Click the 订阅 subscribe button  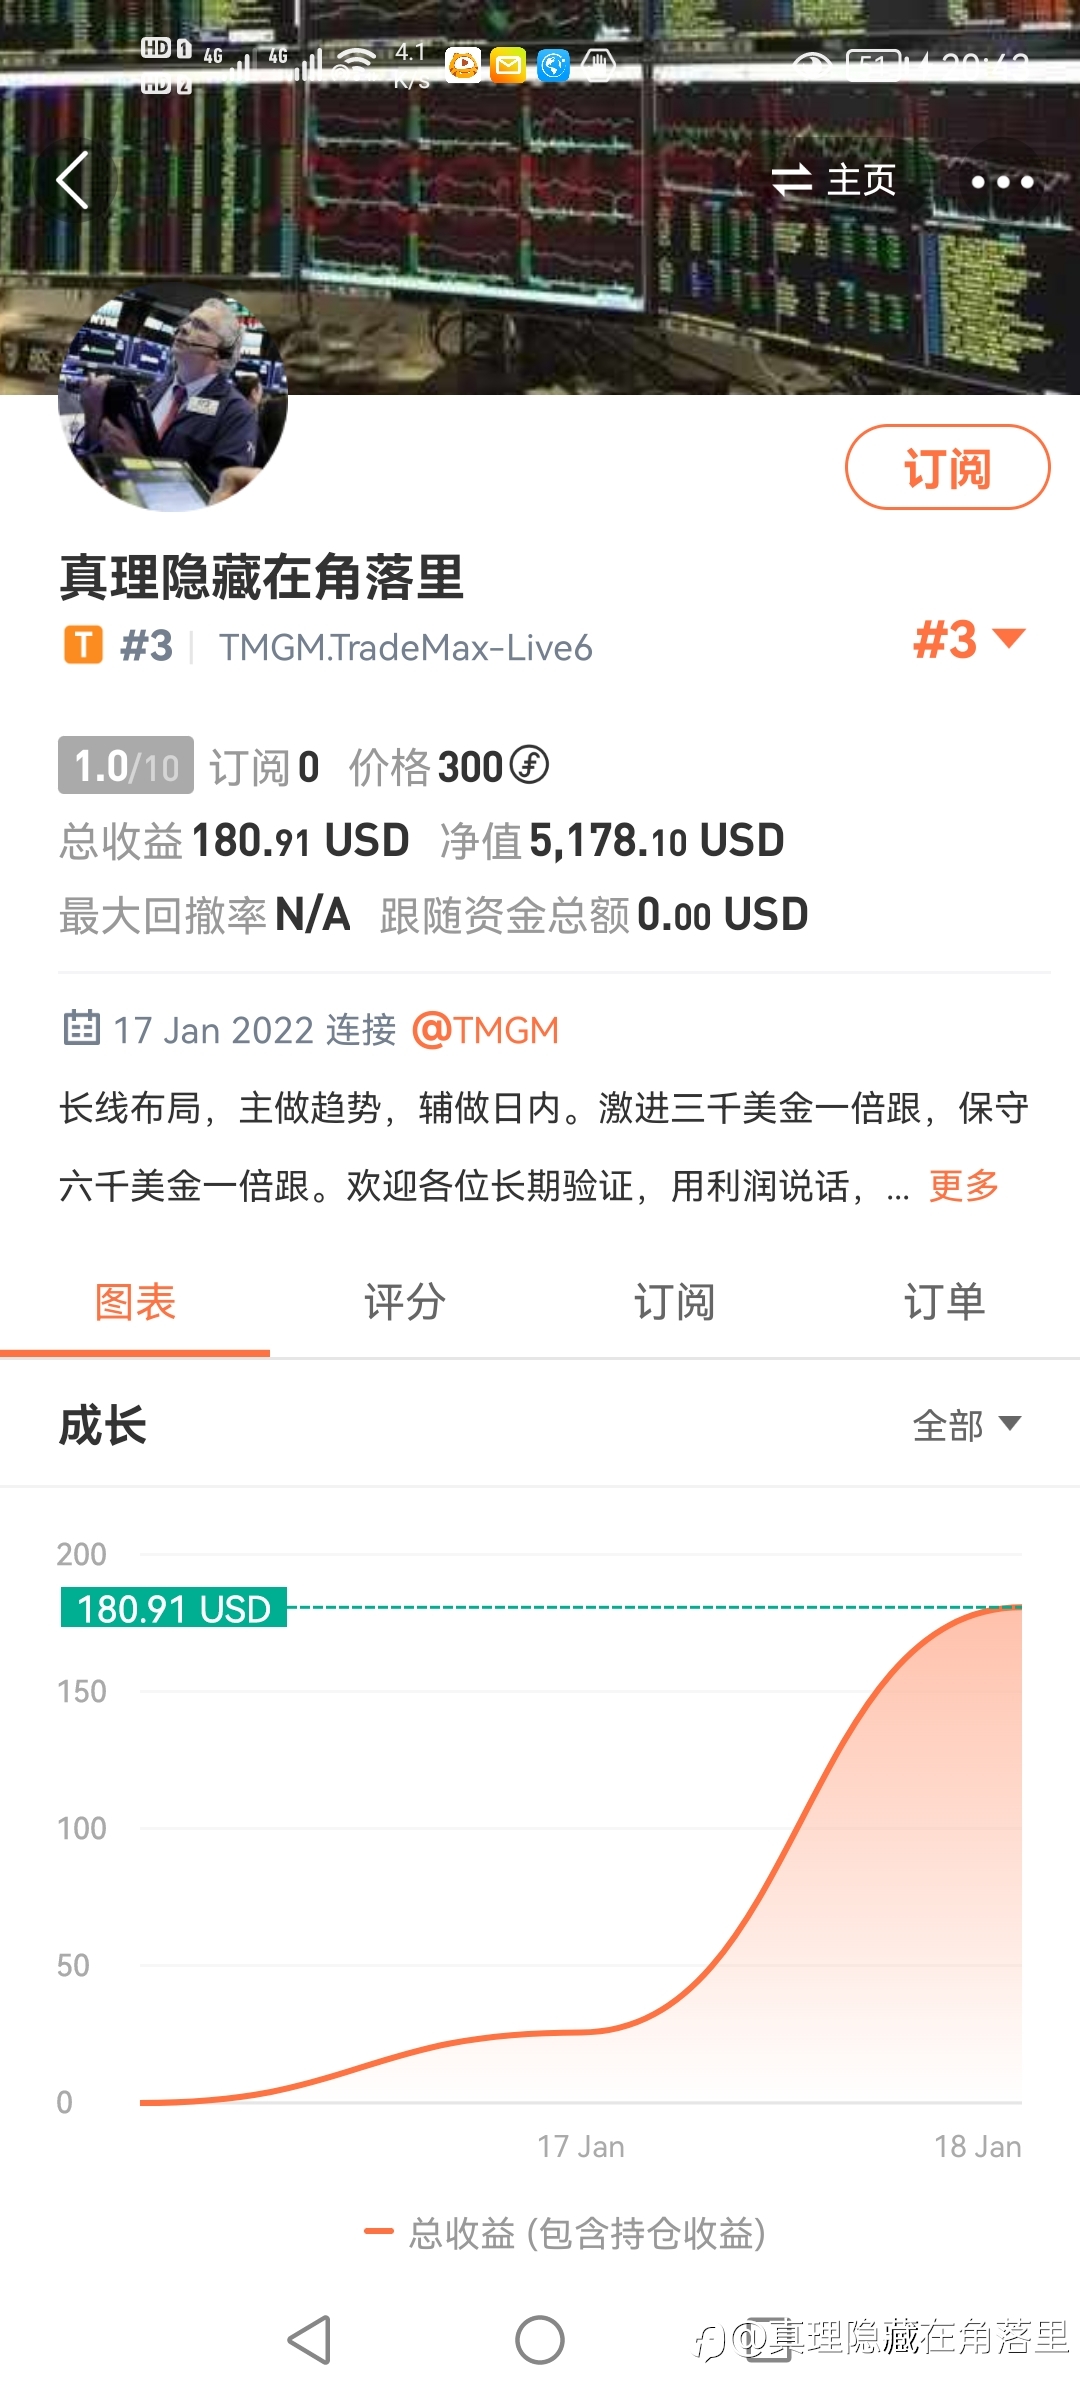coord(947,467)
